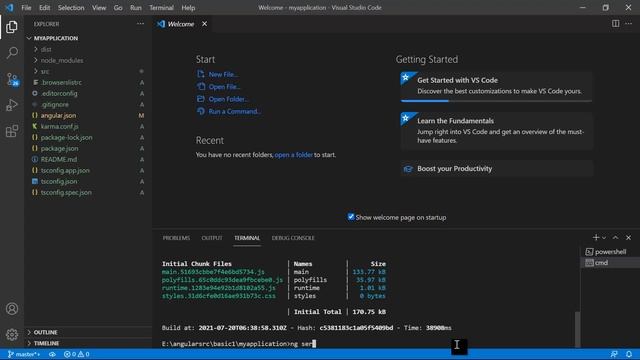Open Get Started with VS Code card
Viewport: 640px width, 360px height.
tap(496, 87)
